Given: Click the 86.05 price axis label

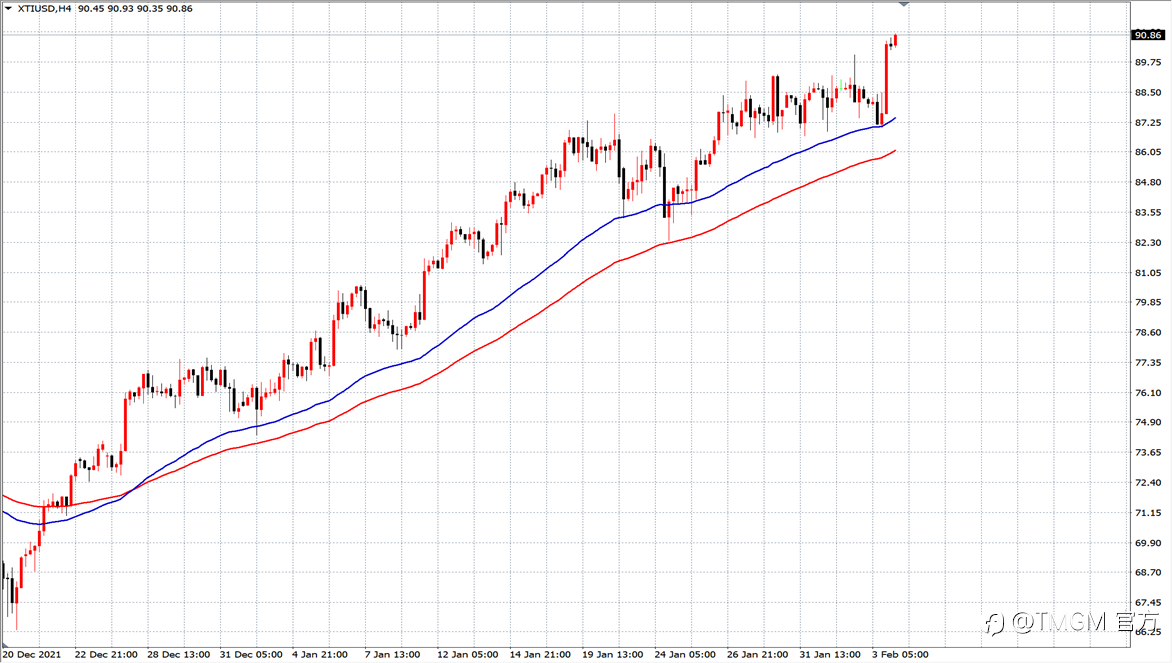Looking at the screenshot, I should [x=1148, y=152].
